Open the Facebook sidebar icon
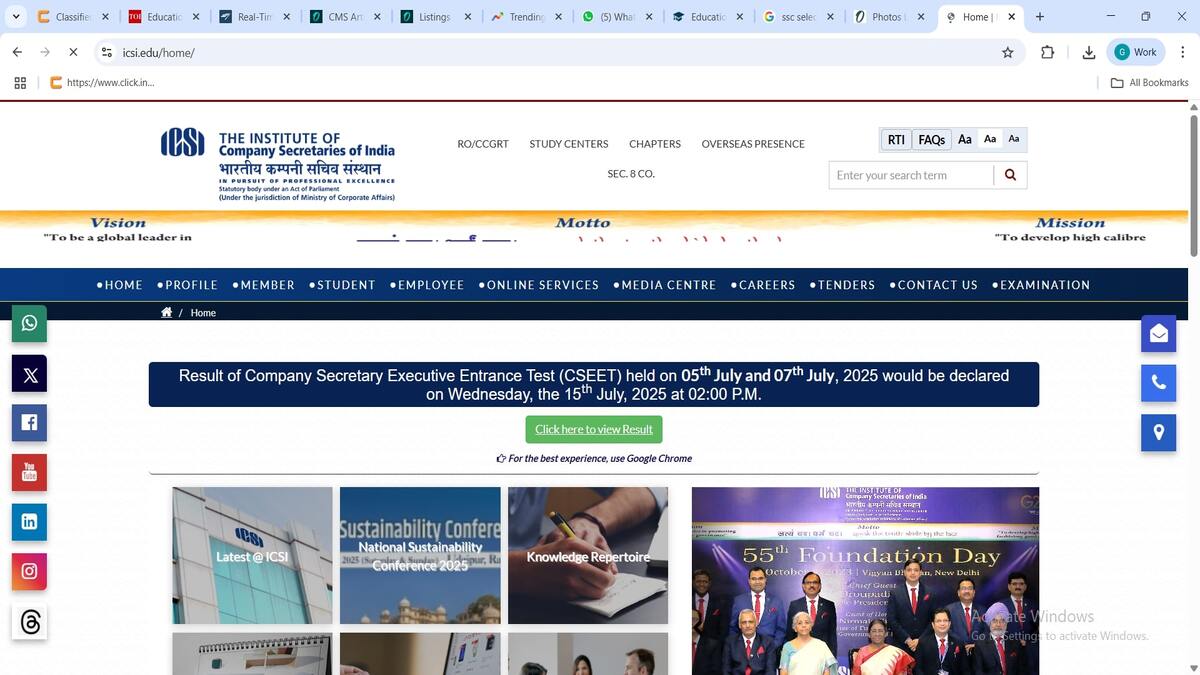Viewport: 1200px width, 675px height. [x=29, y=423]
